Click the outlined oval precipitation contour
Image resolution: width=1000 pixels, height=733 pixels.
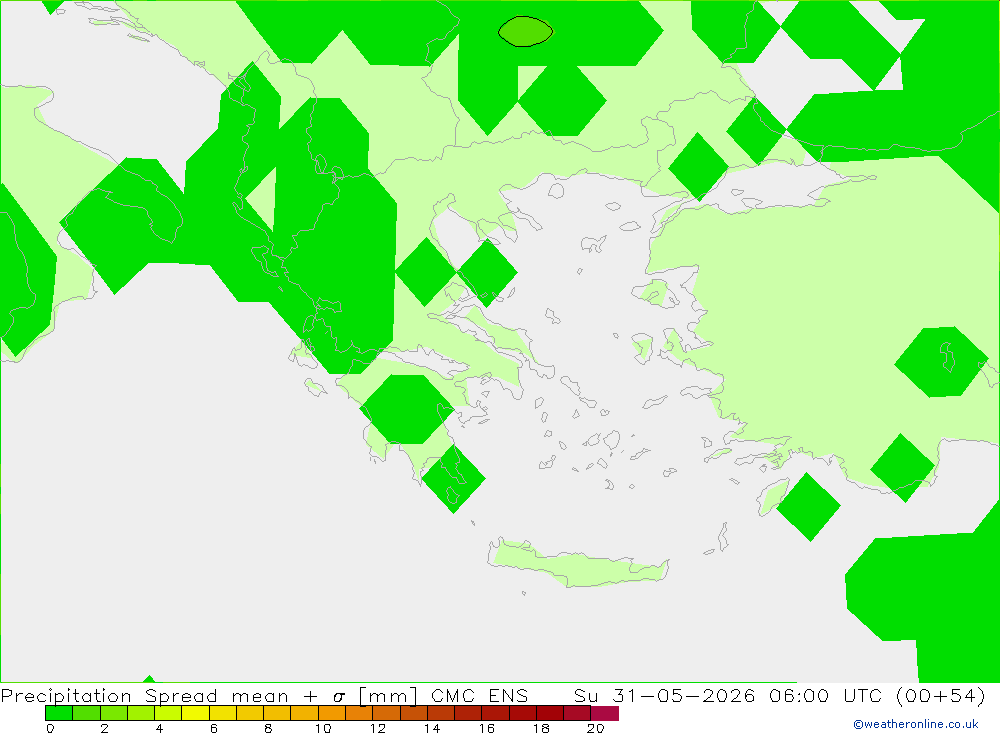click(x=526, y=31)
